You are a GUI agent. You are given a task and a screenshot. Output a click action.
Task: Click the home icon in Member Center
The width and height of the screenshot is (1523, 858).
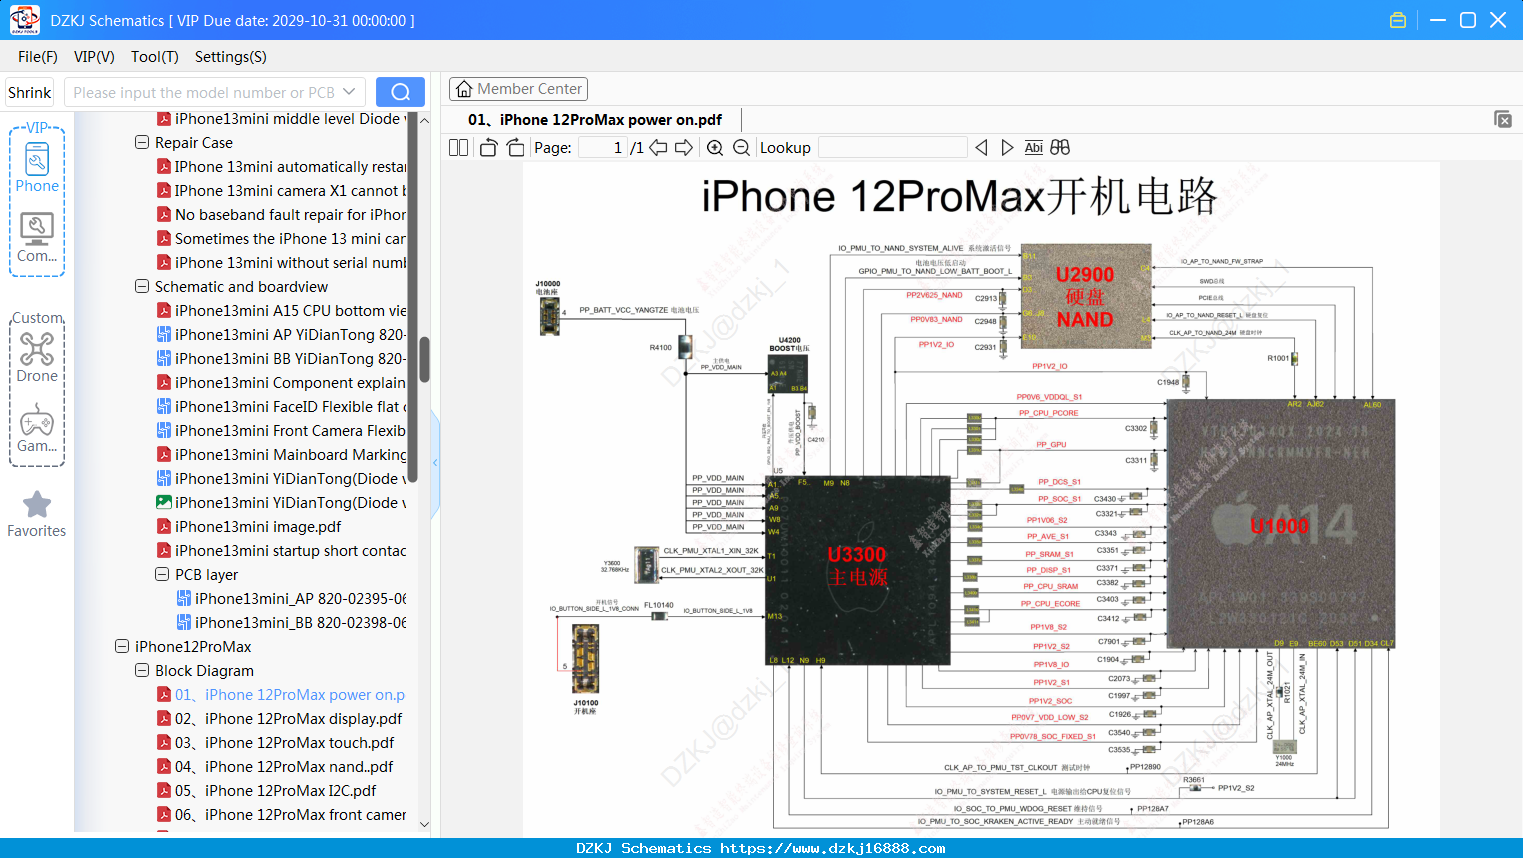point(464,89)
